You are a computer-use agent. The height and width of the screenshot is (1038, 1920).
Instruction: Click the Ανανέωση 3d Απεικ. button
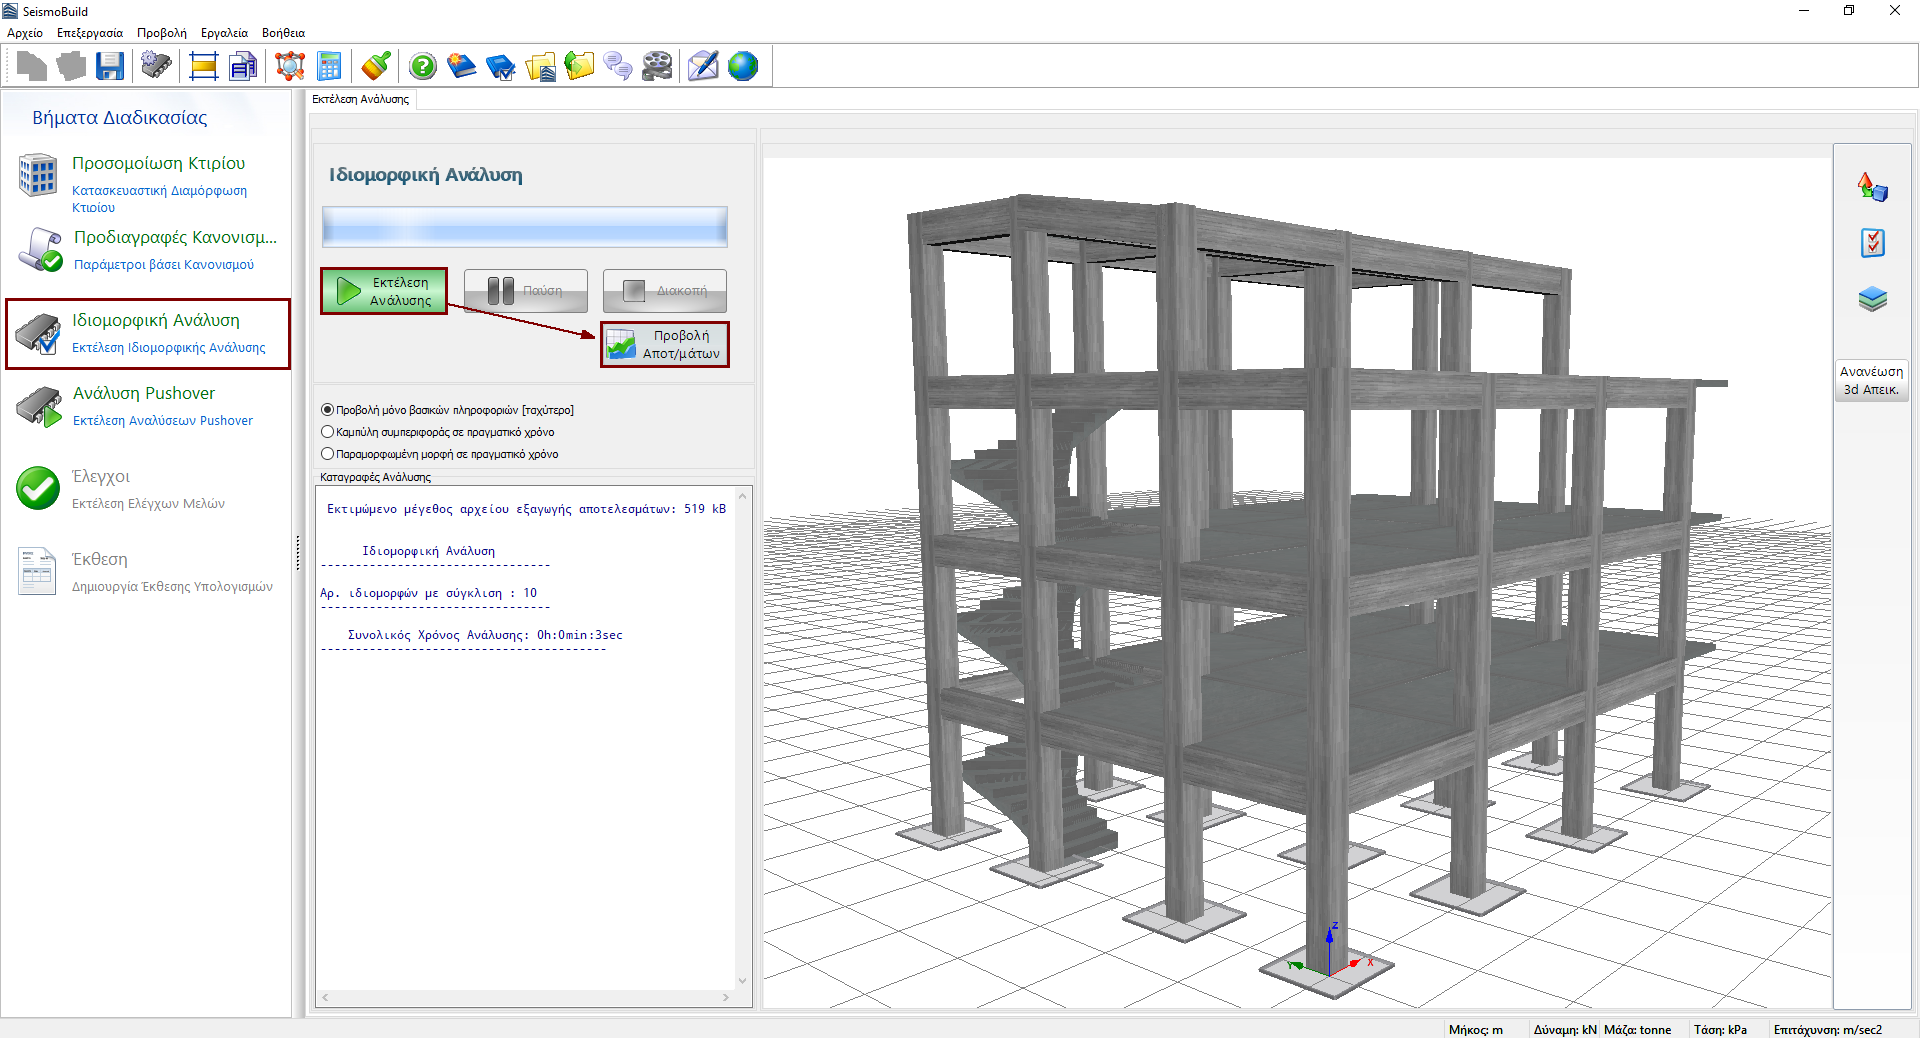pyautogui.click(x=1871, y=380)
